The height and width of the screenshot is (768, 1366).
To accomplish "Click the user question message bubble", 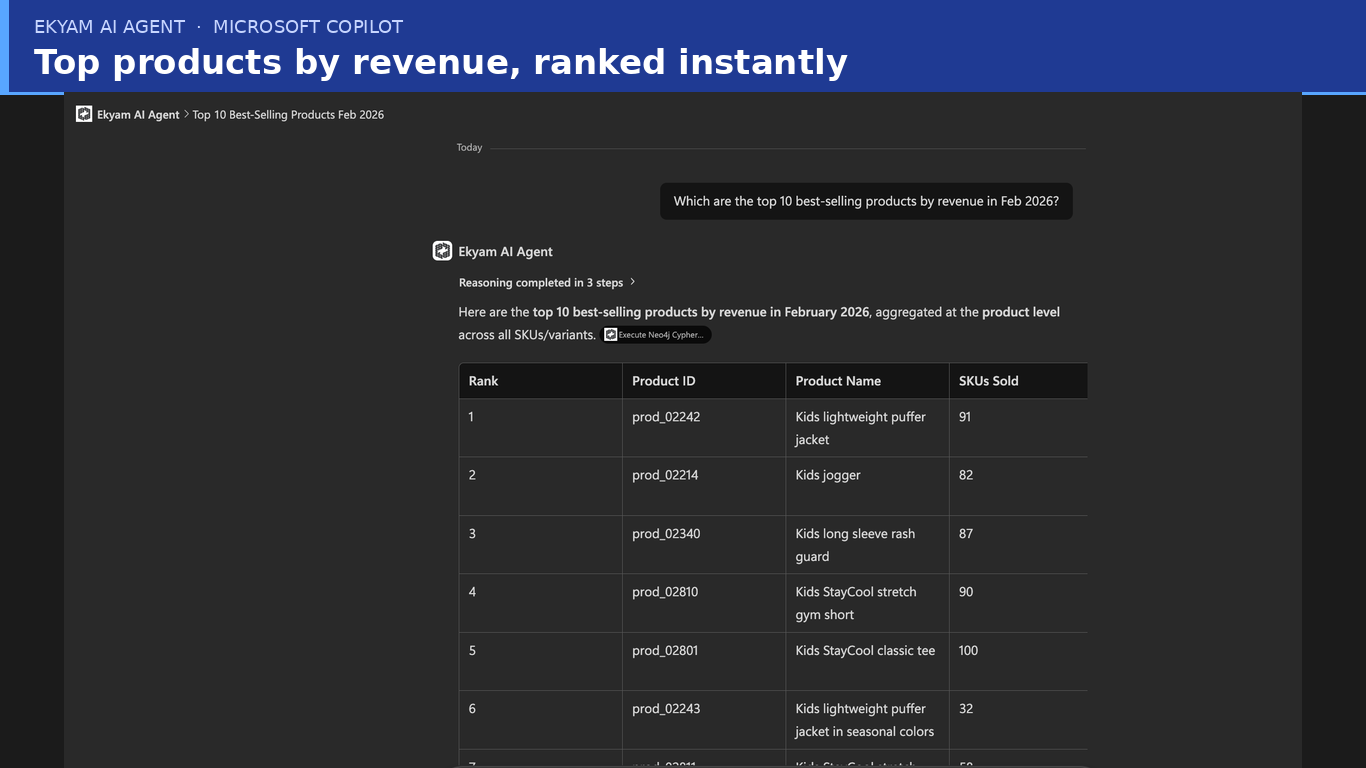I will pos(866,201).
